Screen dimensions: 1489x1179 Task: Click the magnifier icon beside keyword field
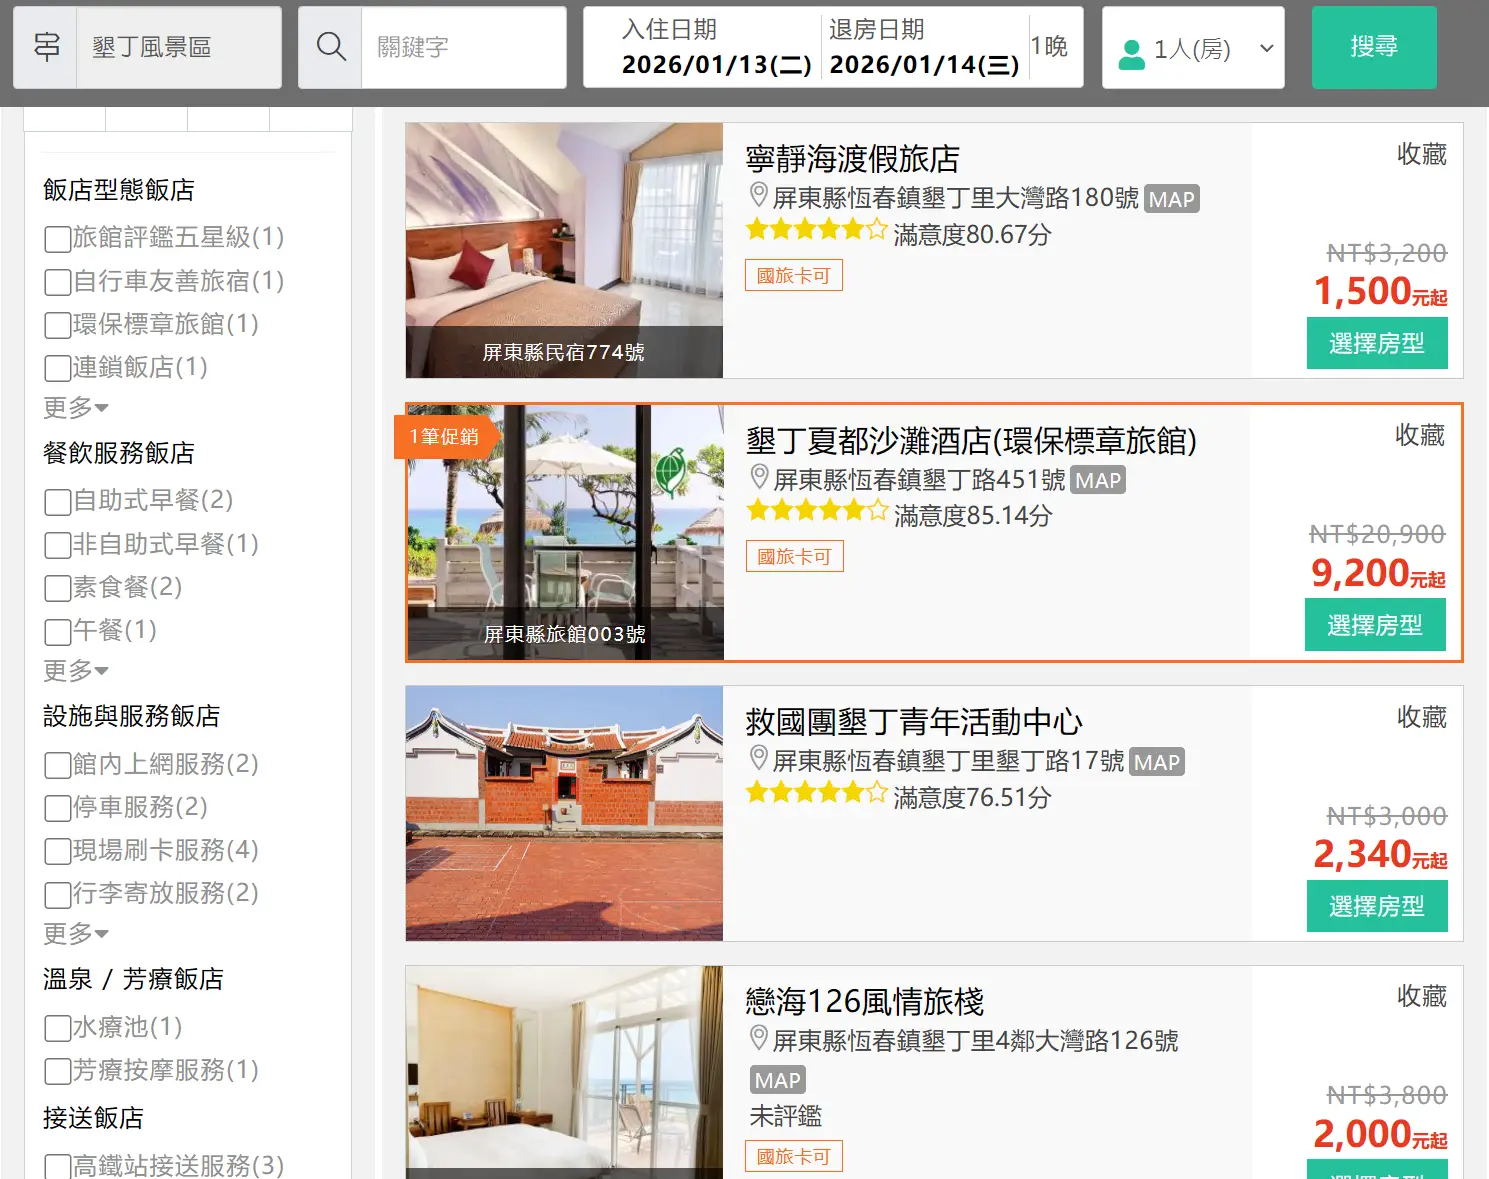[x=330, y=47]
